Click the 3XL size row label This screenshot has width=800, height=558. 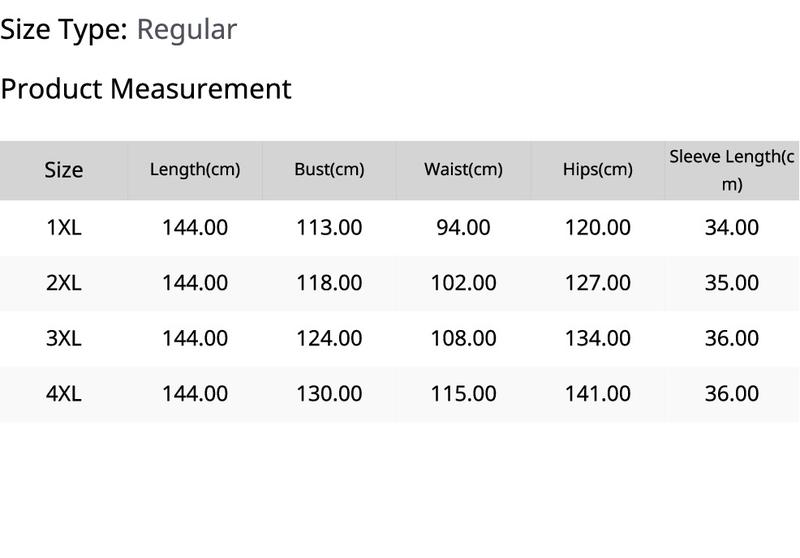click(64, 338)
